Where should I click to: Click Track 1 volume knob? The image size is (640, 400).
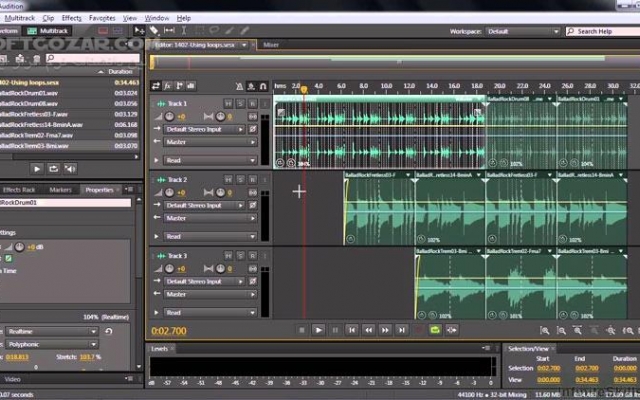(169, 117)
